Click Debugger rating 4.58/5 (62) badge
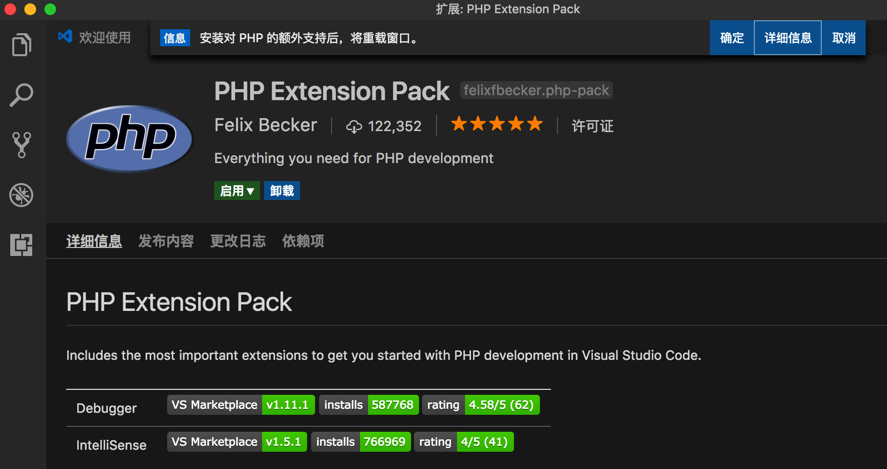The image size is (887, 469). [481, 405]
